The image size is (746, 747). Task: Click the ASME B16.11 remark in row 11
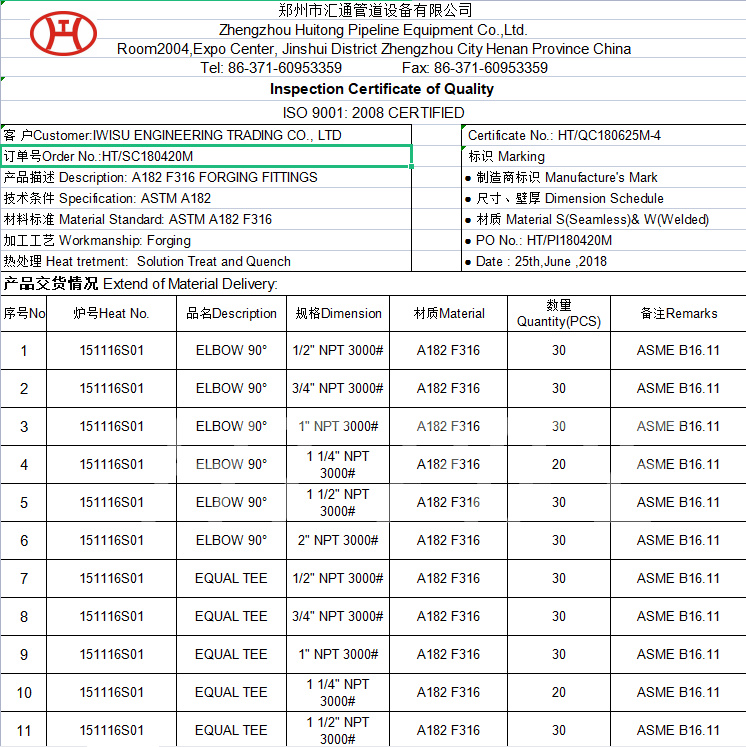pyautogui.click(x=678, y=730)
